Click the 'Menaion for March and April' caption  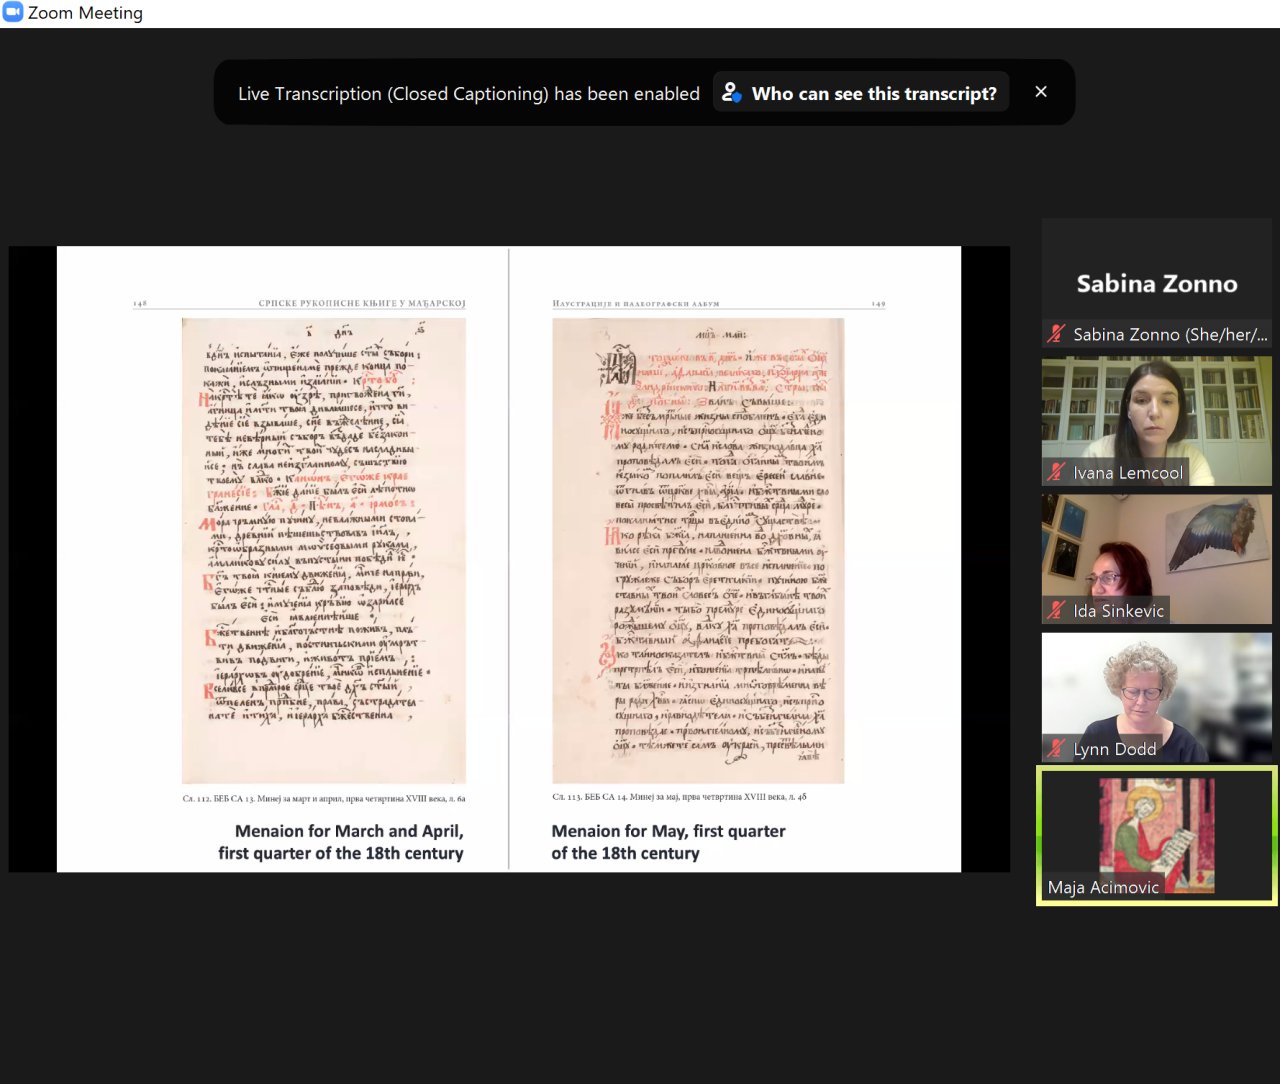coord(341,842)
